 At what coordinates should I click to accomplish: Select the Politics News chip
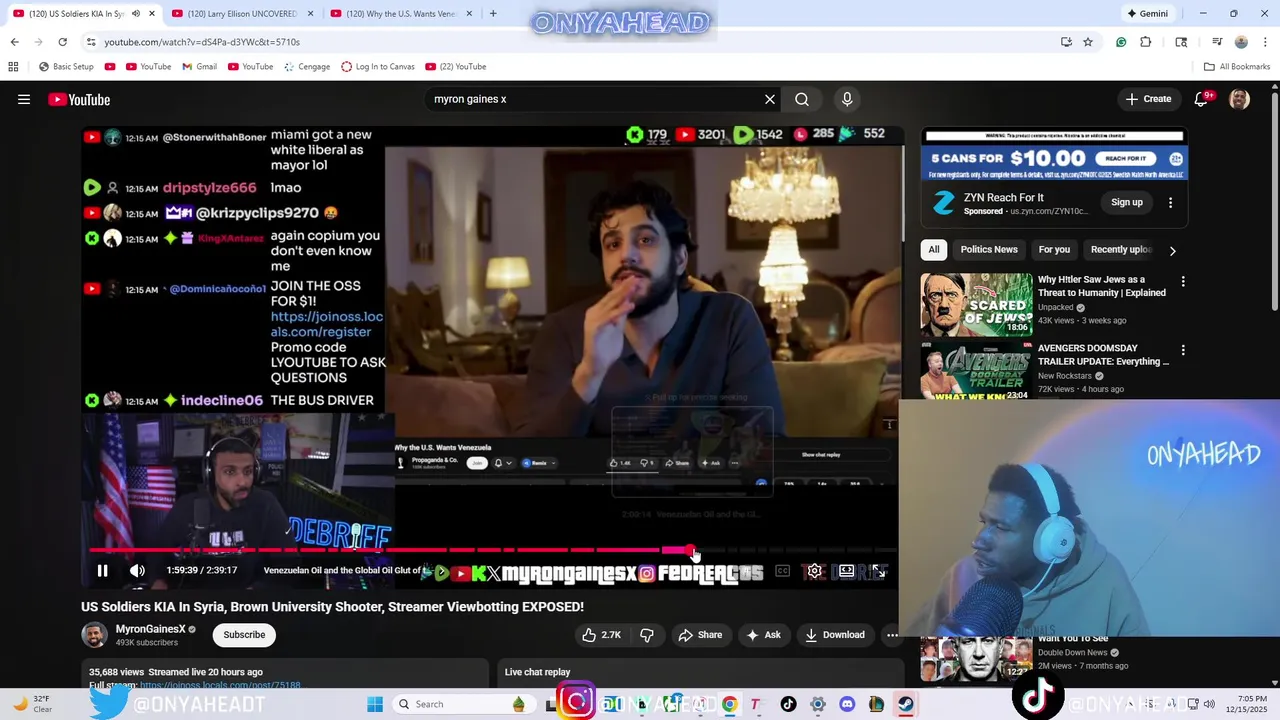click(x=989, y=250)
